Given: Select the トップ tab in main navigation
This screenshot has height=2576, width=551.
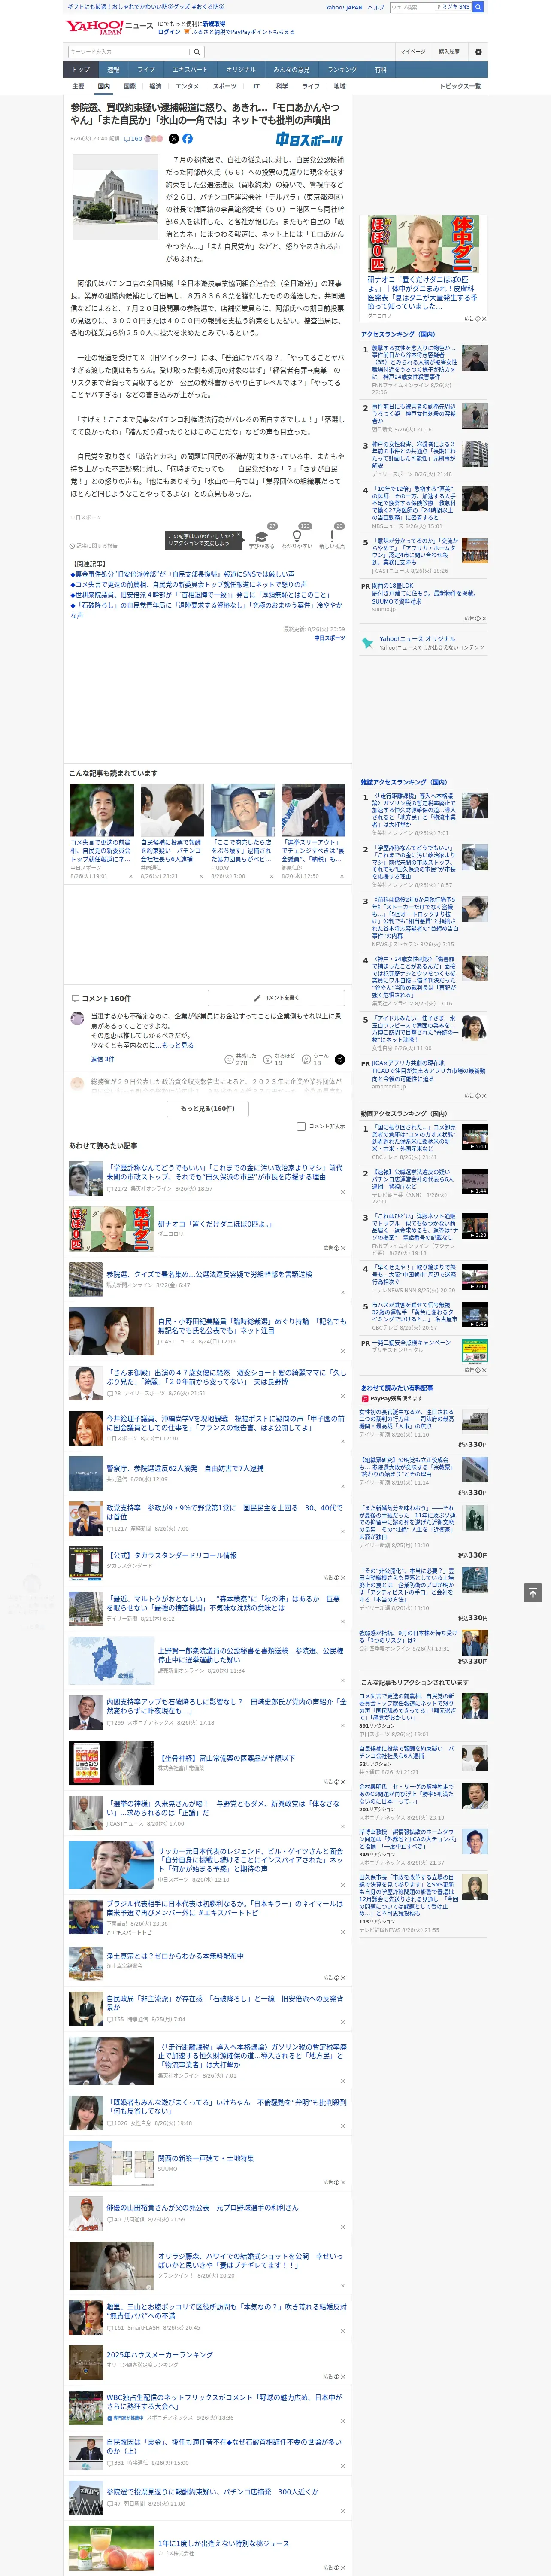Looking at the screenshot, I should [x=81, y=70].
